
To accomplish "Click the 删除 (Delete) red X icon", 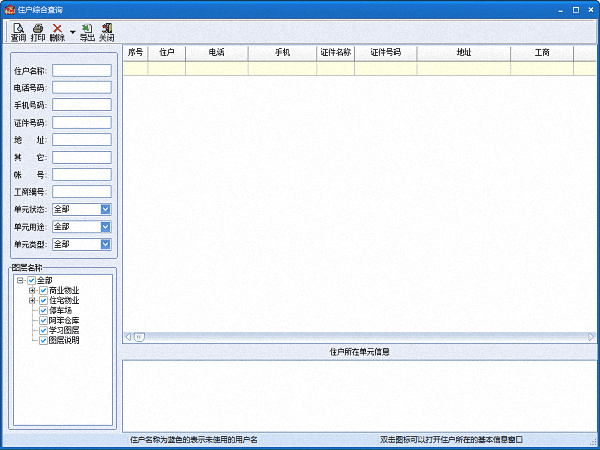I will [57, 32].
